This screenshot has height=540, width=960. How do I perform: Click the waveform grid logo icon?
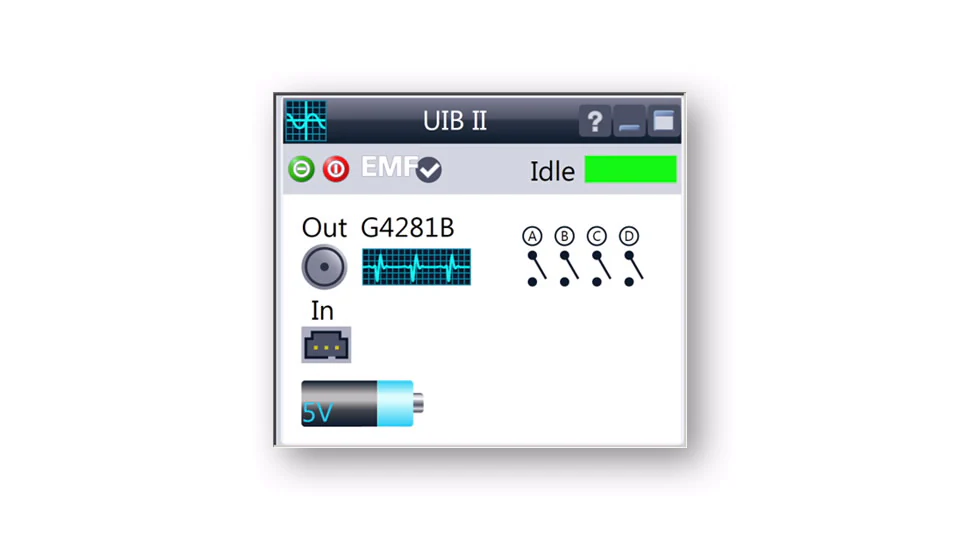point(306,121)
